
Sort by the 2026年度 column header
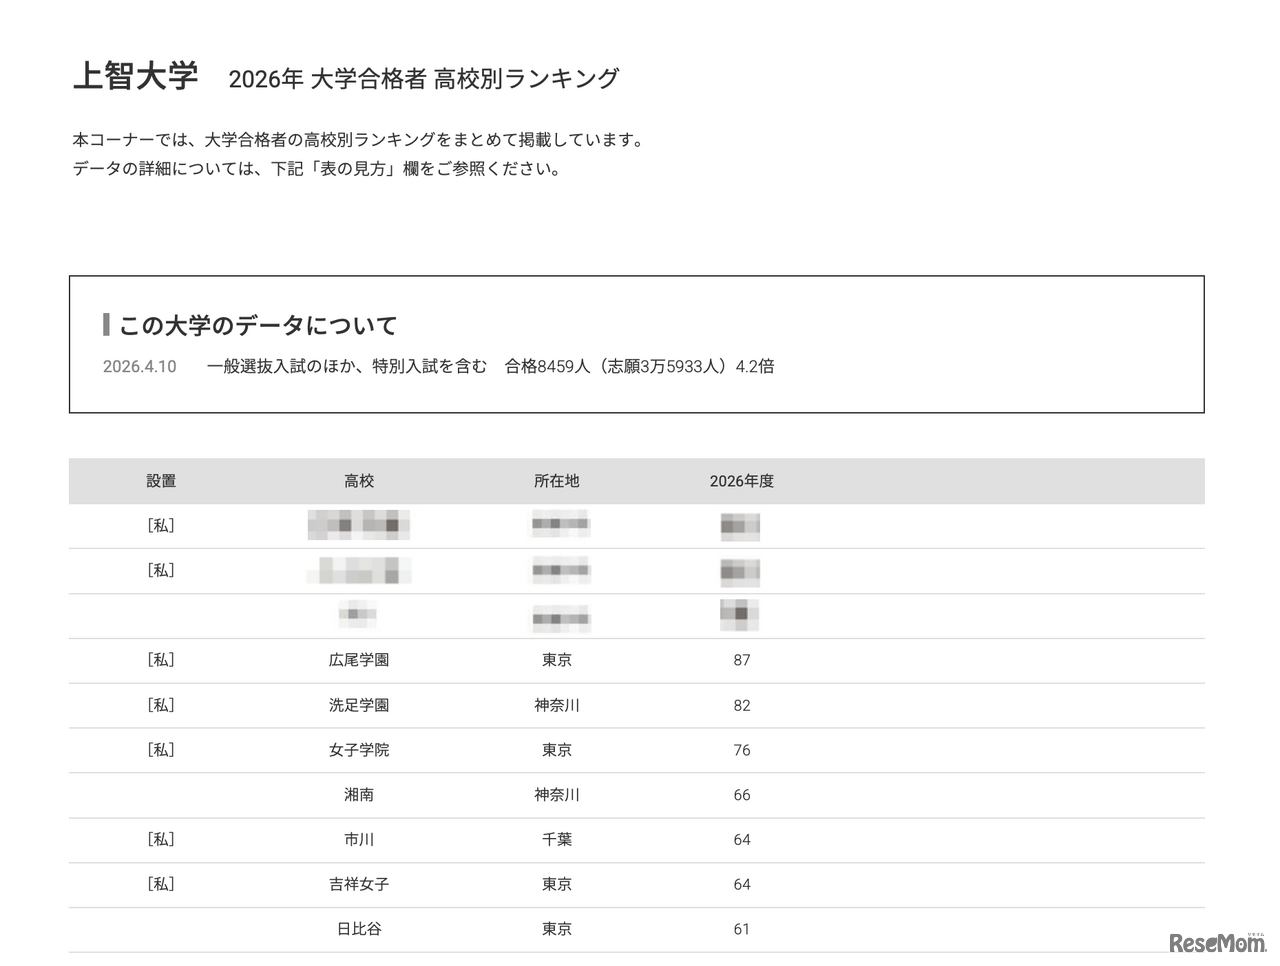coord(741,481)
